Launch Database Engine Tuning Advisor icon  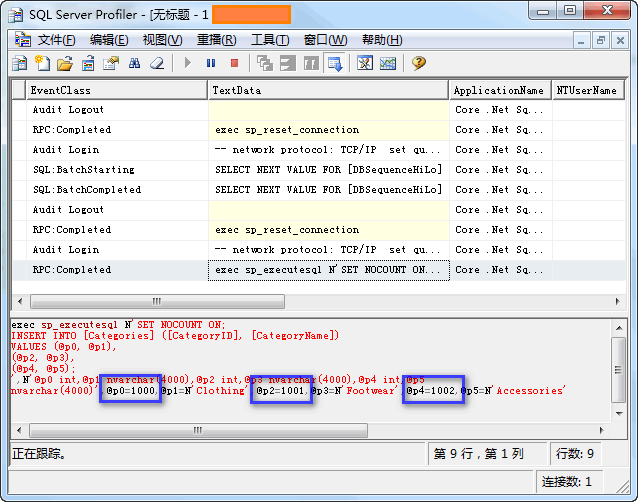365,63
